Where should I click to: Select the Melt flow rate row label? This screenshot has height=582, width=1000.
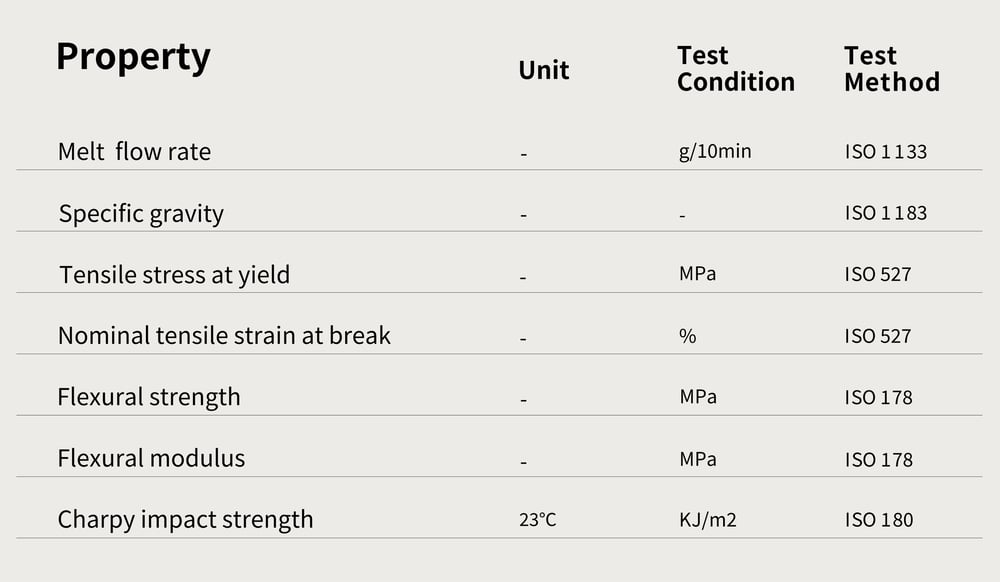coord(134,152)
